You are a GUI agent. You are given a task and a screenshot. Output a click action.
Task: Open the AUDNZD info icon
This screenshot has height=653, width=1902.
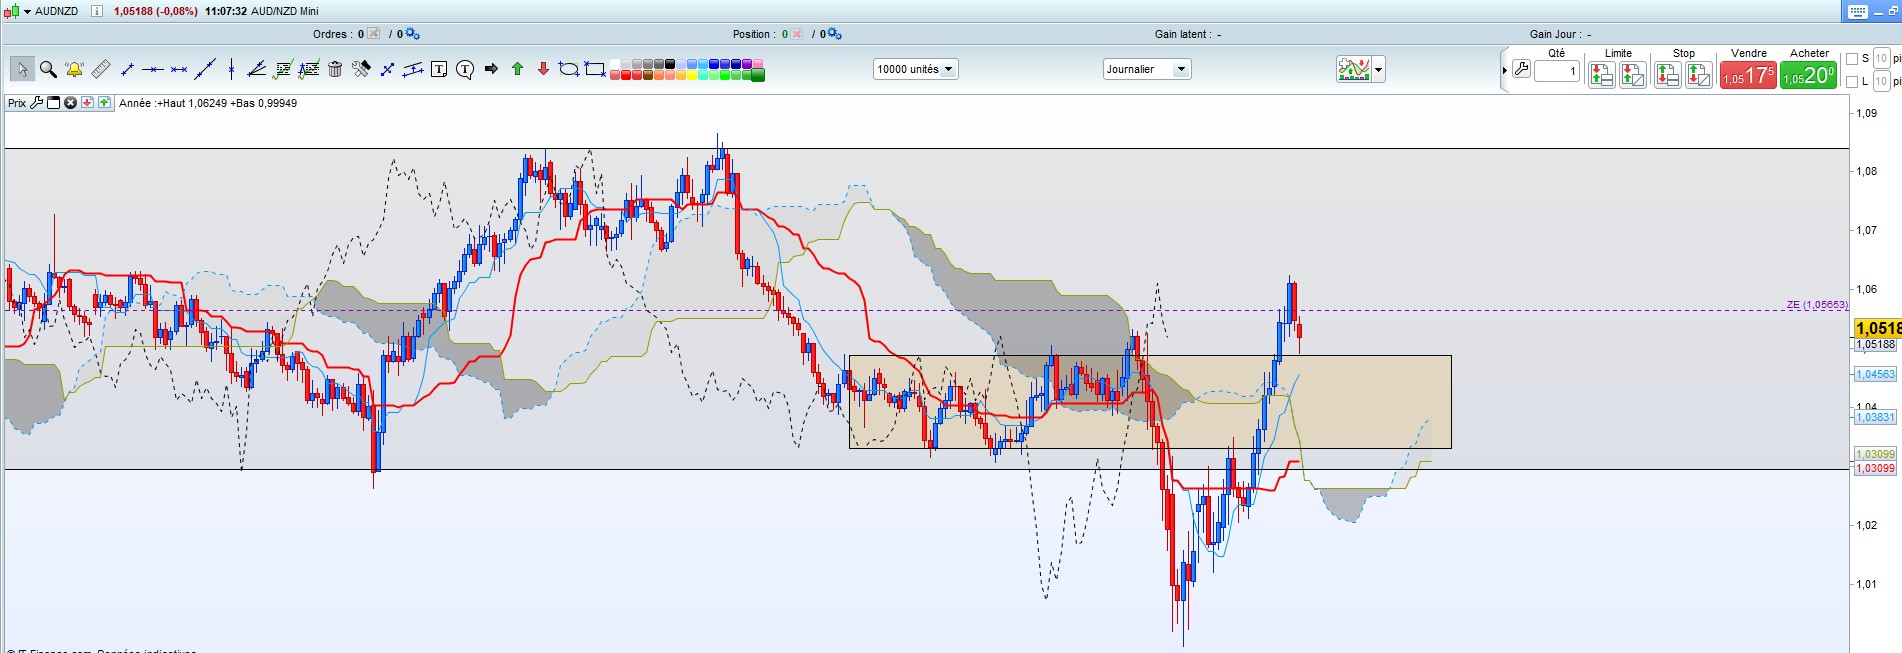[x=97, y=11]
